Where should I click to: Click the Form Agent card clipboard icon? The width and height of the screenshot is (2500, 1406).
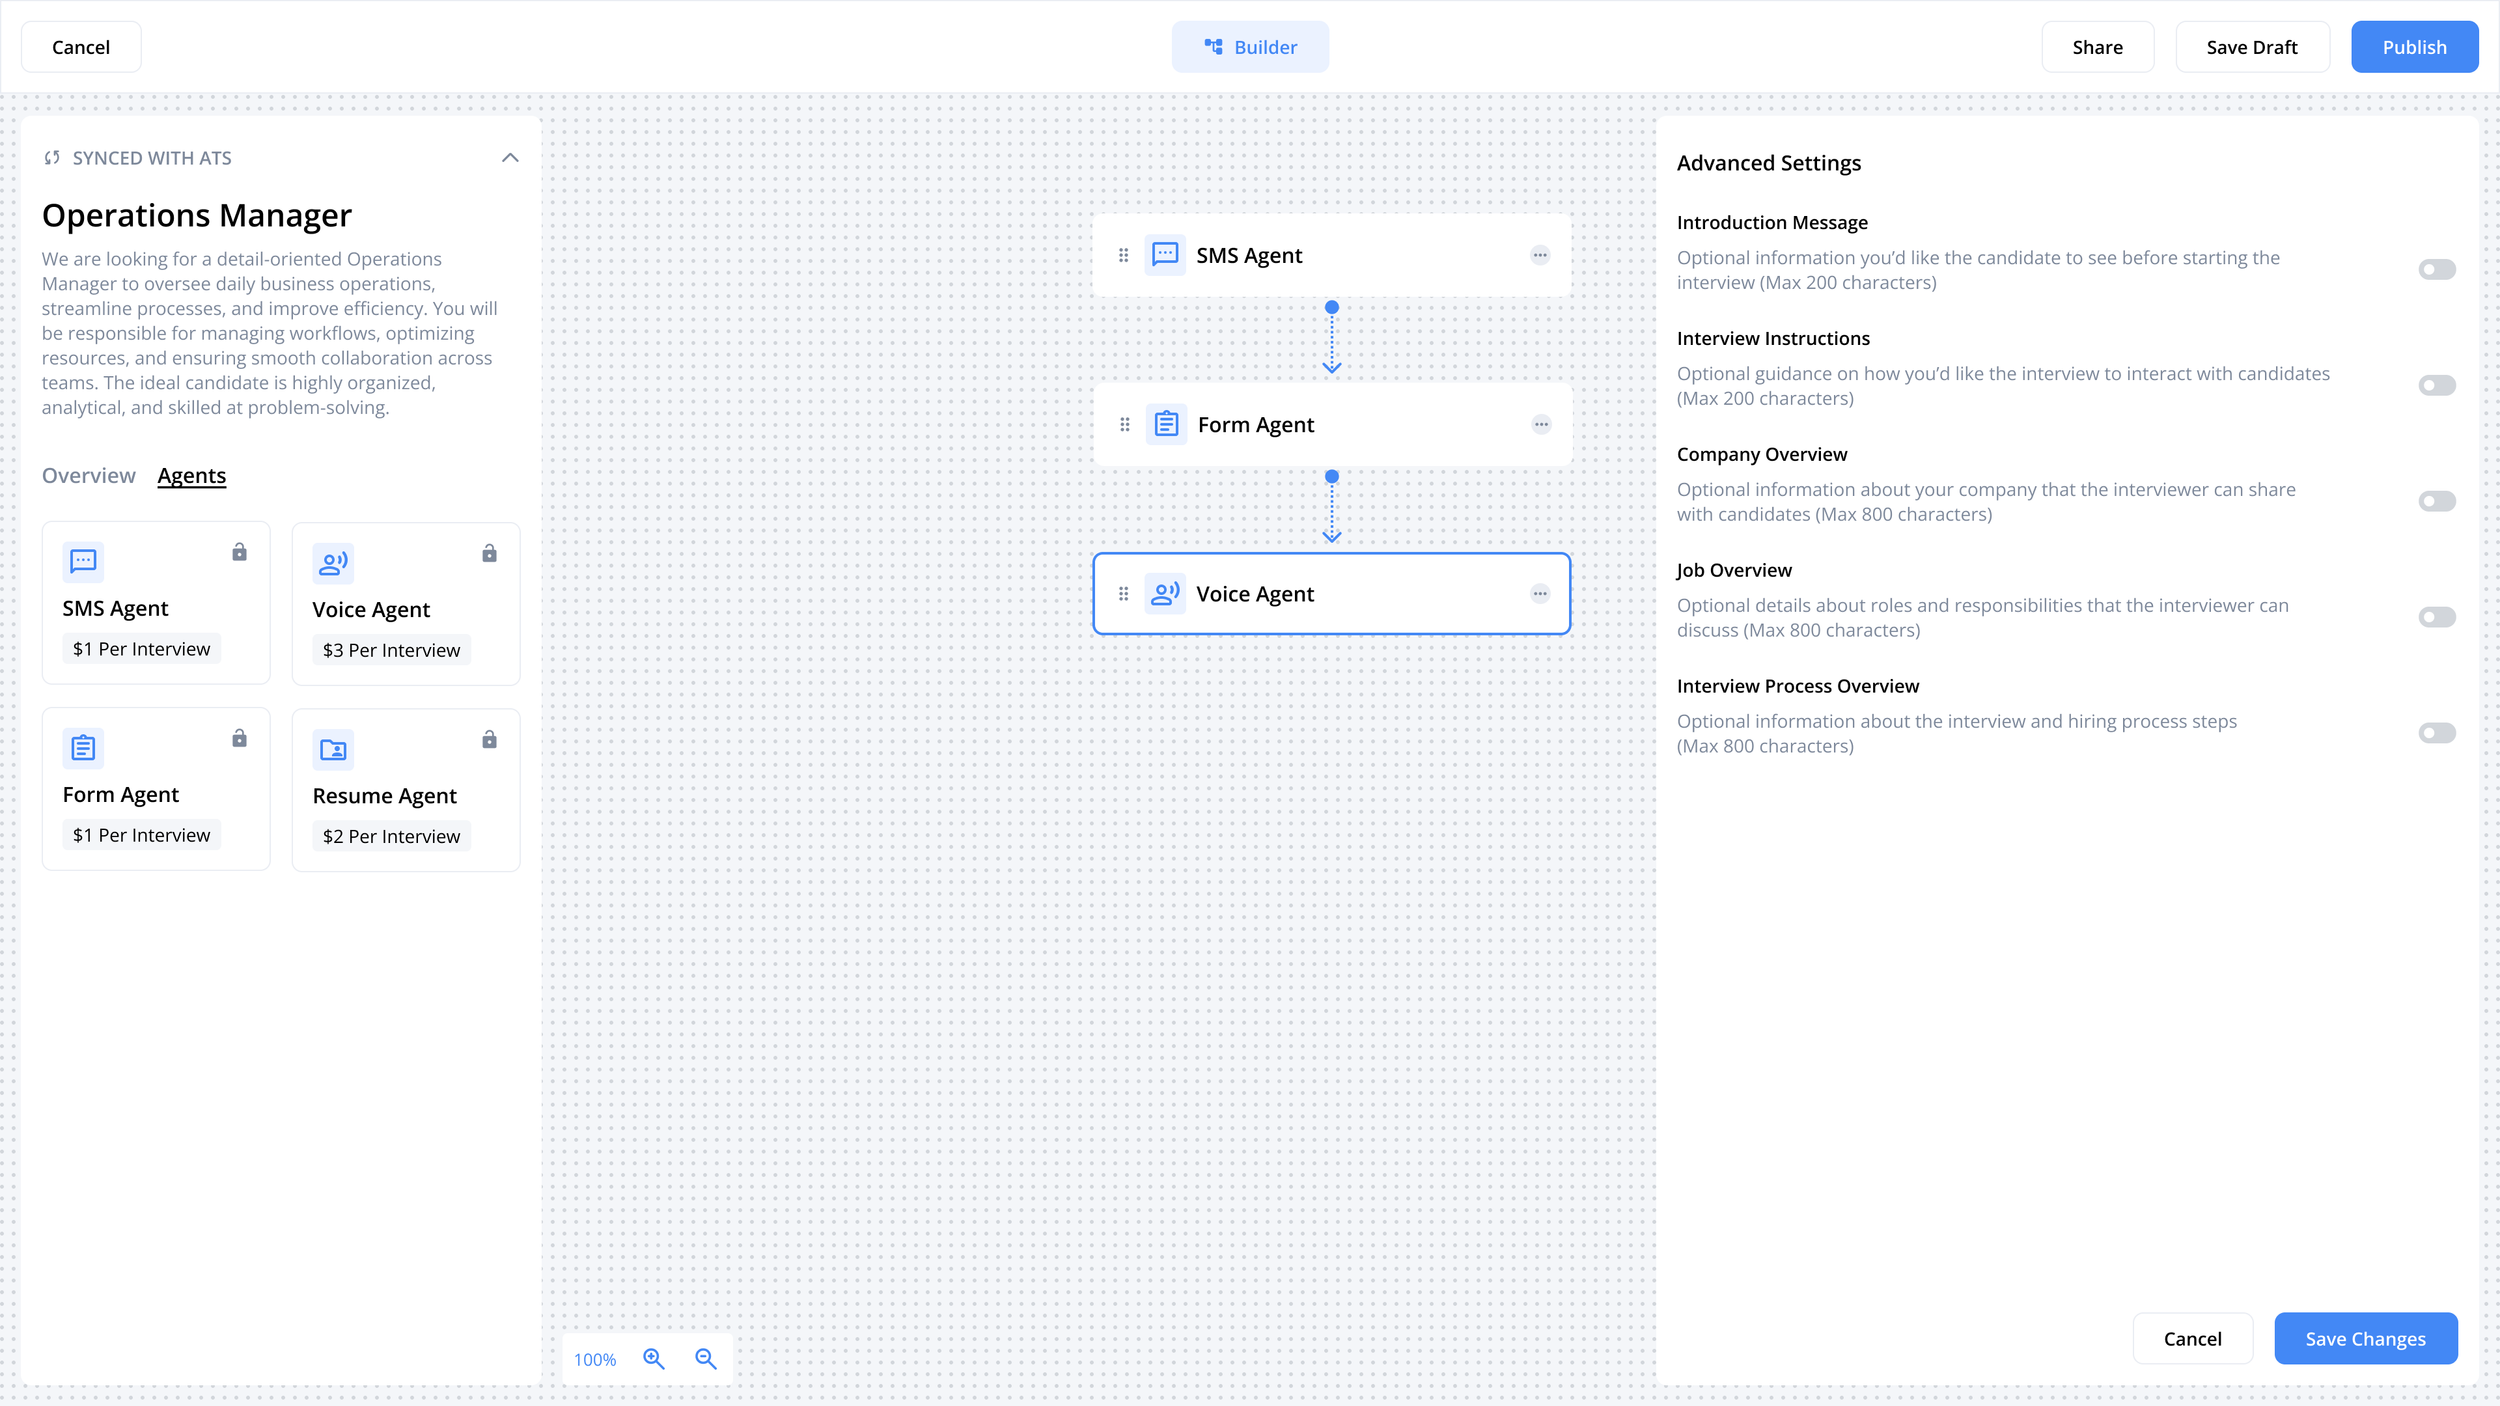pyautogui.click(x=83, y=747)
